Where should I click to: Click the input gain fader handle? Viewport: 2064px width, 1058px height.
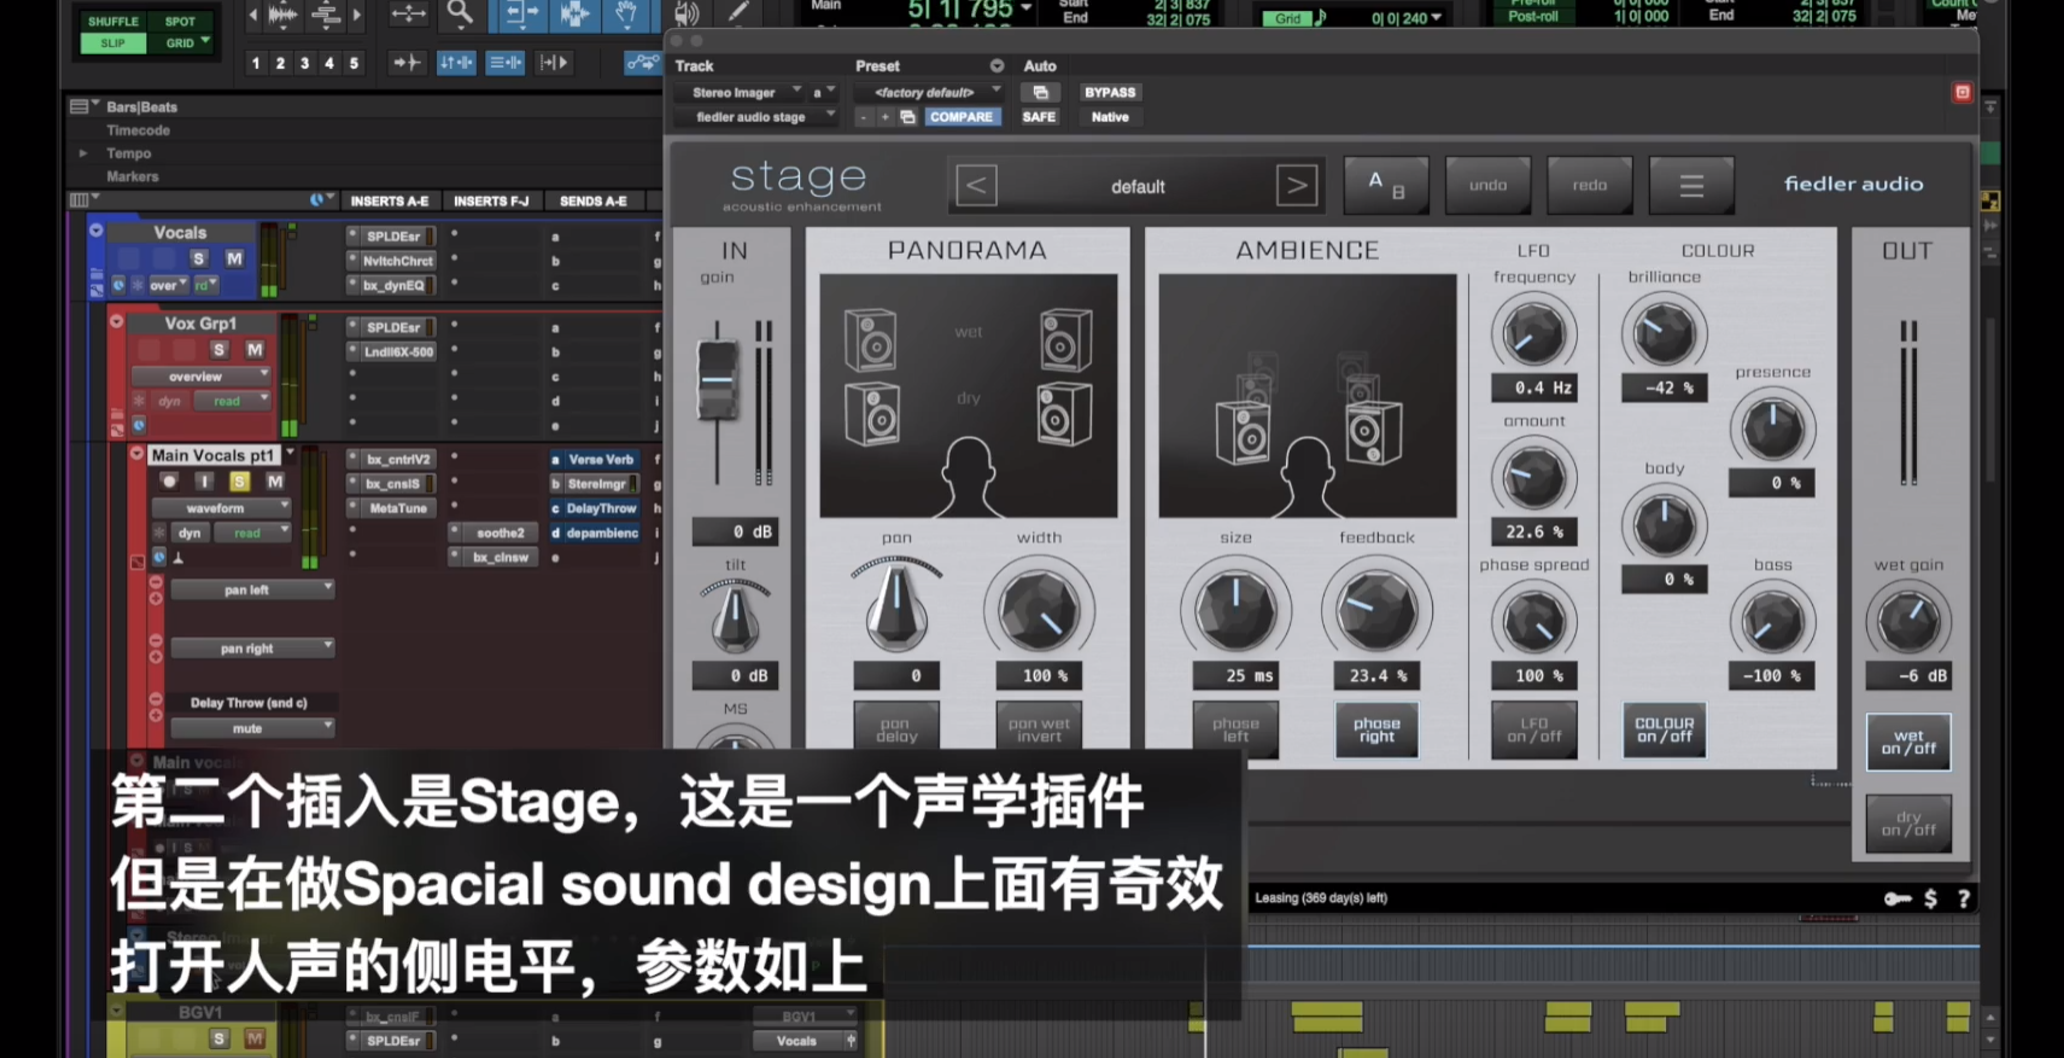pyautogui.click(x=716, y=380)
